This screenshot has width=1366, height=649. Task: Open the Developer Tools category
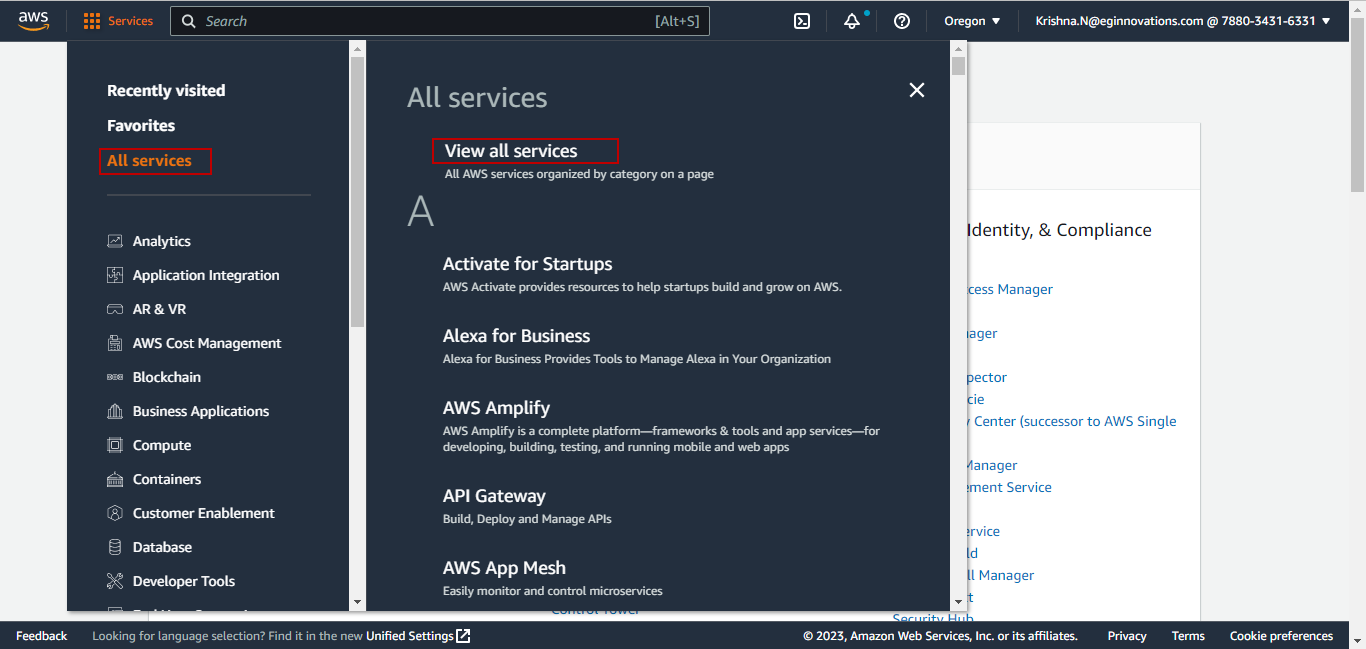(x=184, y=581)
